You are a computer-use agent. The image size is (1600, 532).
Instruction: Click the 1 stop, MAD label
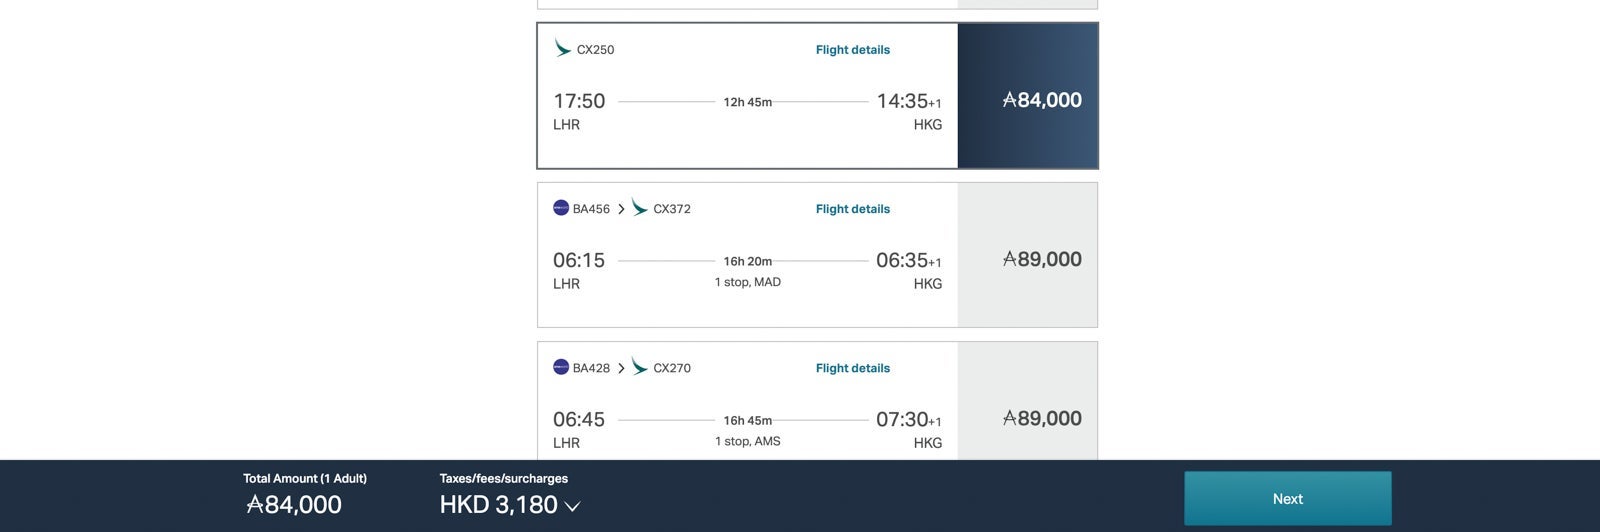click(x=748, y=282)
